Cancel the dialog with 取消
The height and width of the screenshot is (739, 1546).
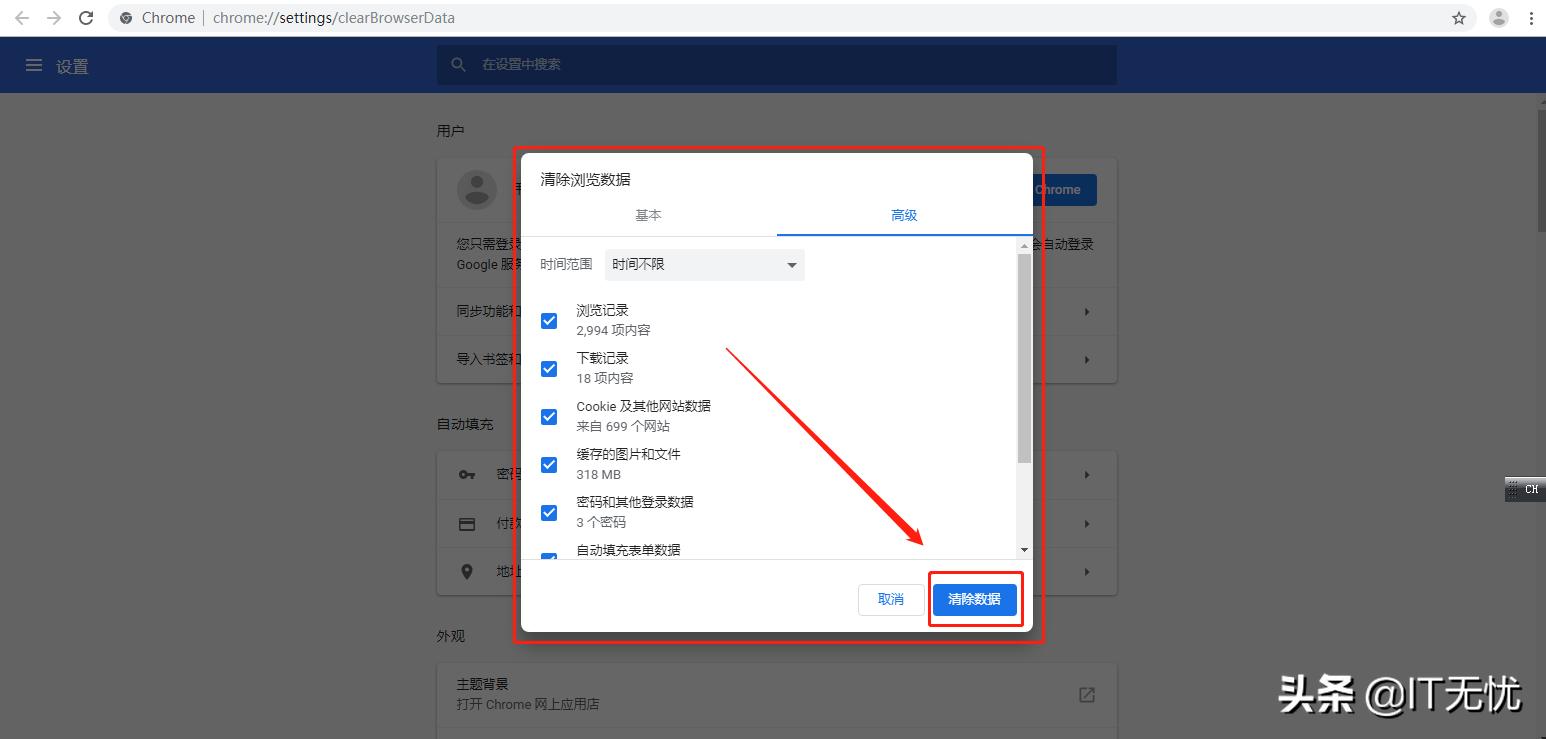(x=890, y=599)
